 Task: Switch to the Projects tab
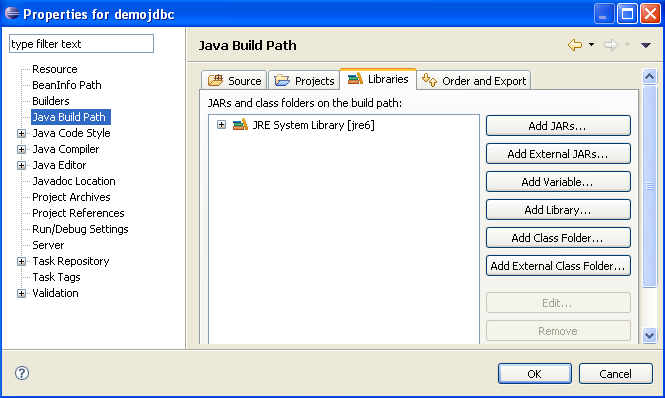click(x=304, y=81)
